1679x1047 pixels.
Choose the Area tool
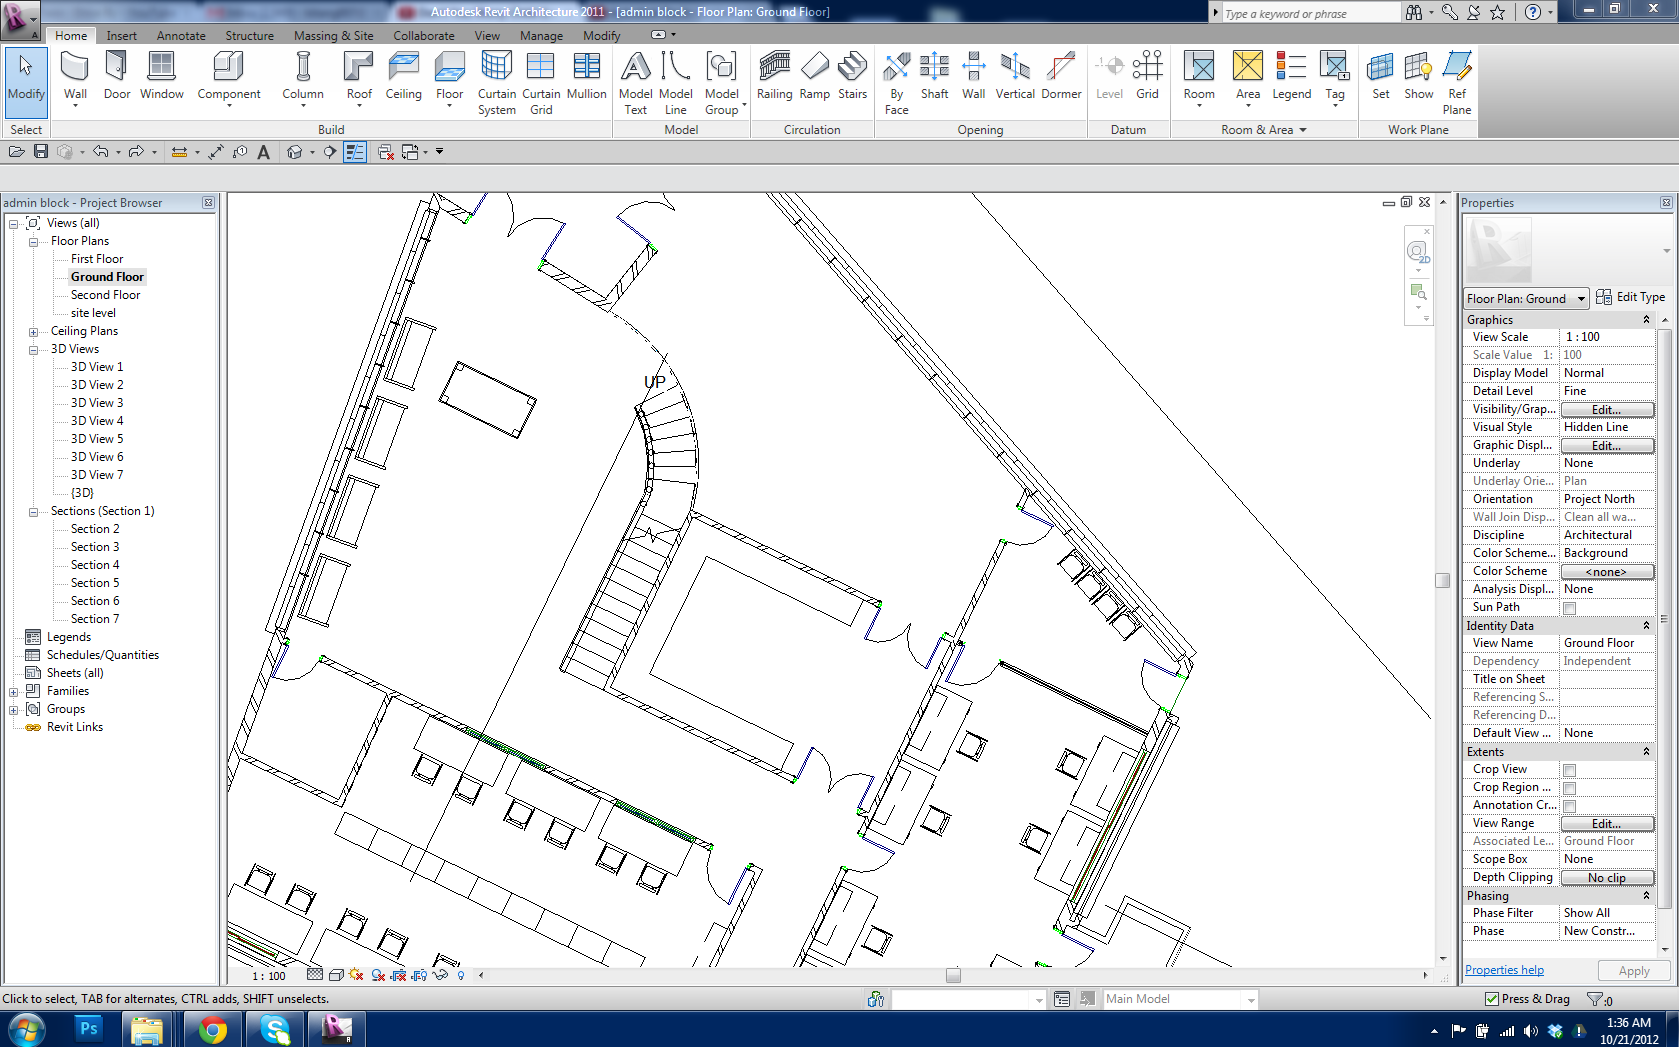1248,77
